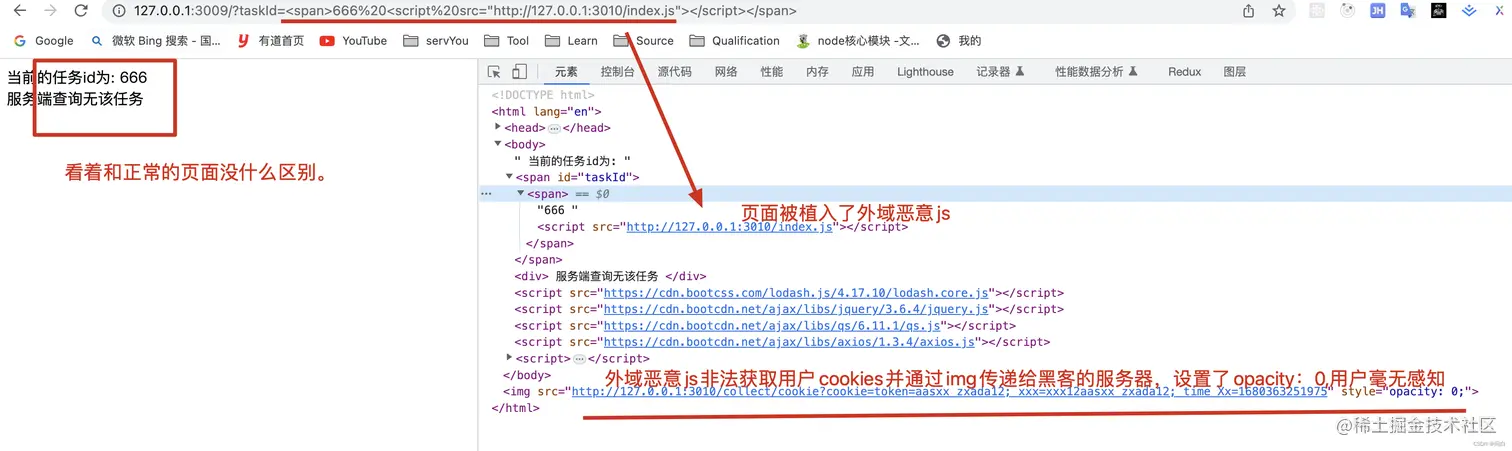This screenshot has width=1512, height=451.
Task: Click the three-dot actions for selected node
Action: point(487,193)
